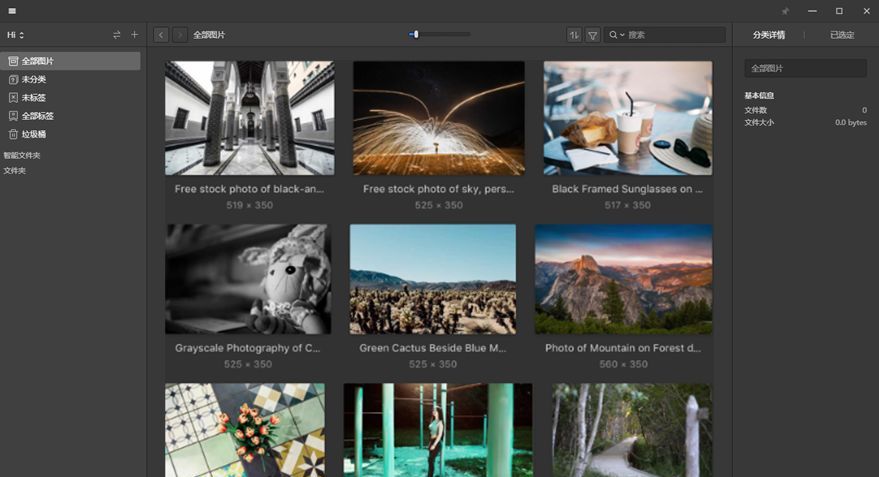Open the search magnifier options dropdown

click(616, 35)
